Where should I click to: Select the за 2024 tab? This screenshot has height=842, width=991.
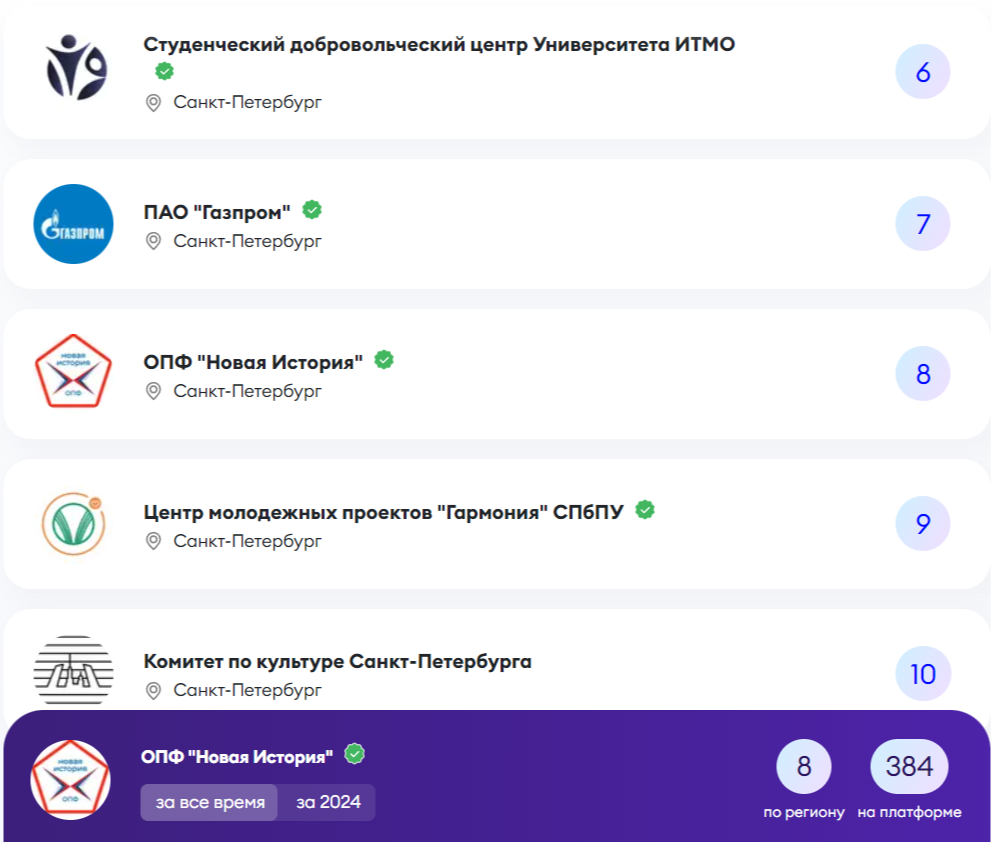[326, 802]
